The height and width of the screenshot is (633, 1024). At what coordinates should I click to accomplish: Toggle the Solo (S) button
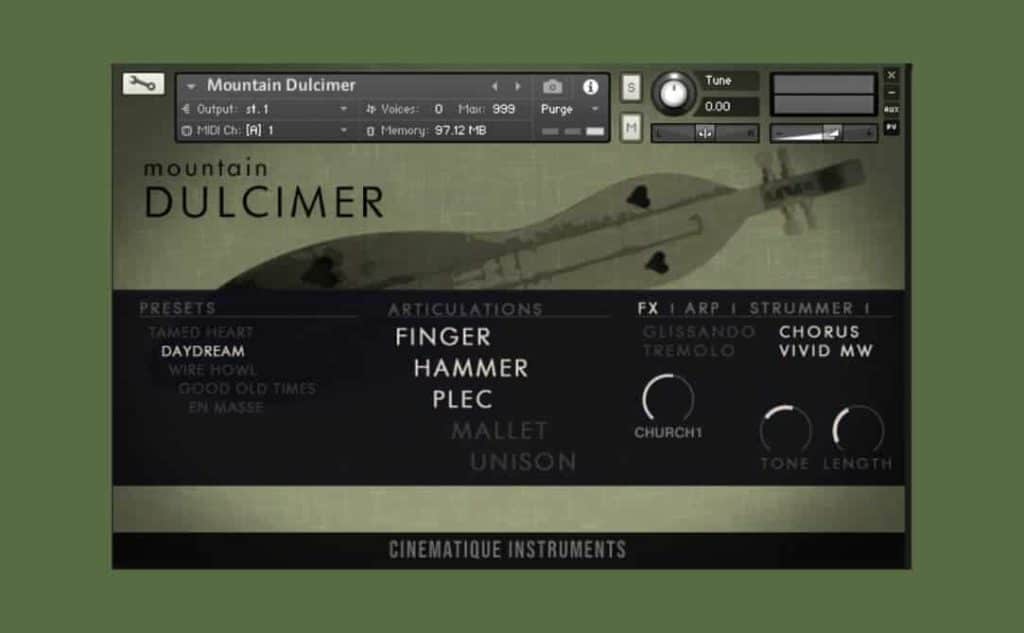point(631,87)
